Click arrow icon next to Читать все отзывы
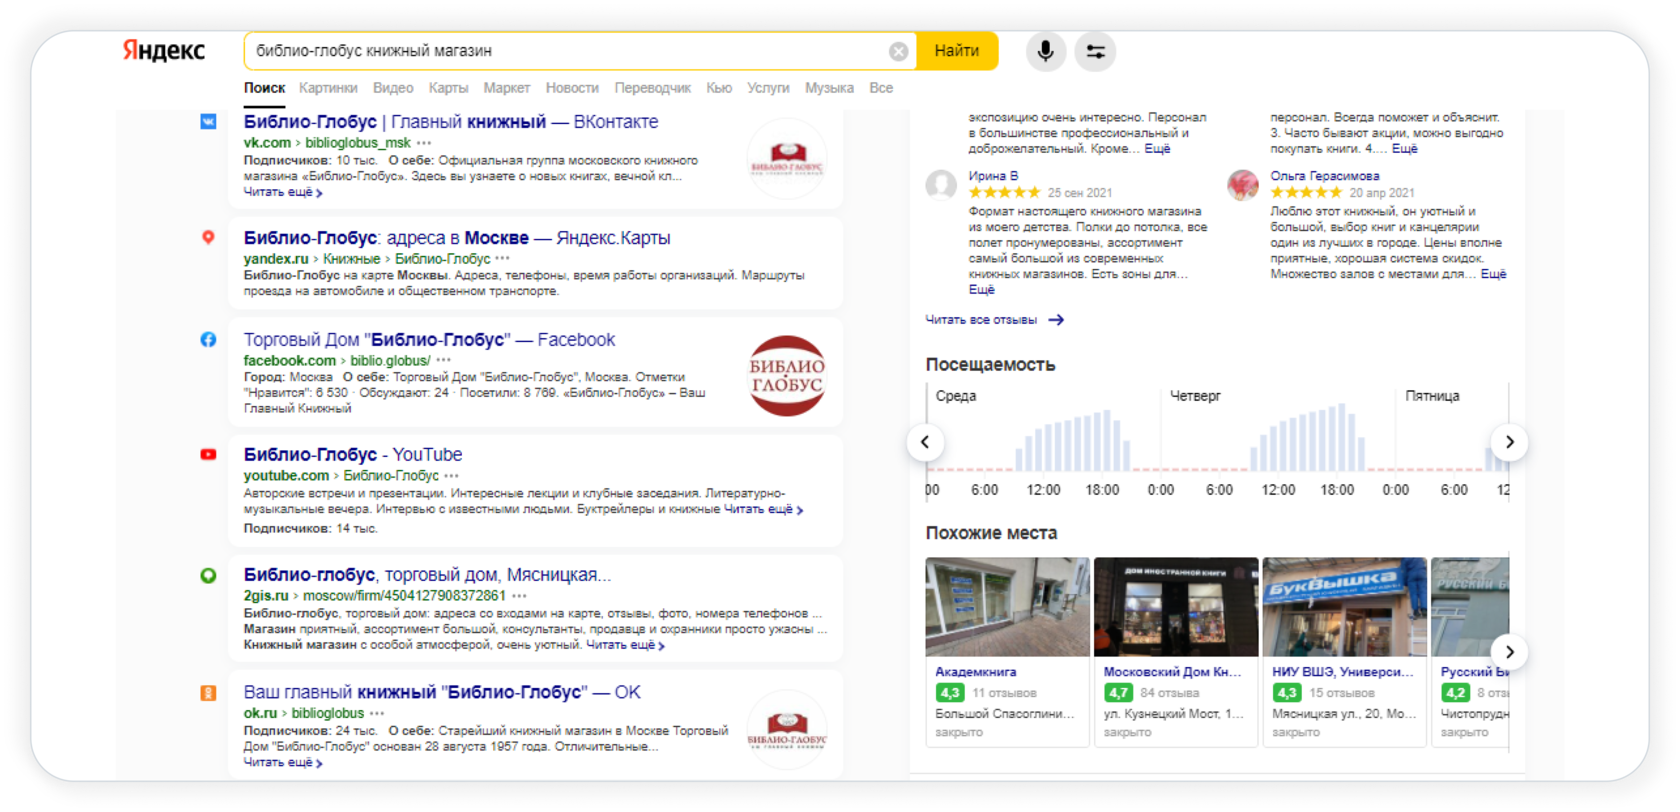This screenshot has height=812, width=1680. 1056,320
